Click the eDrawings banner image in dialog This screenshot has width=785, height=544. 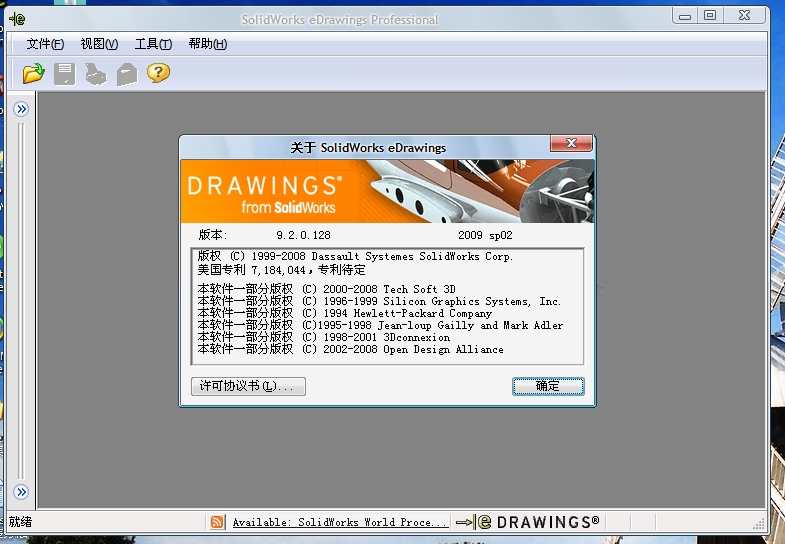point(387,191)
